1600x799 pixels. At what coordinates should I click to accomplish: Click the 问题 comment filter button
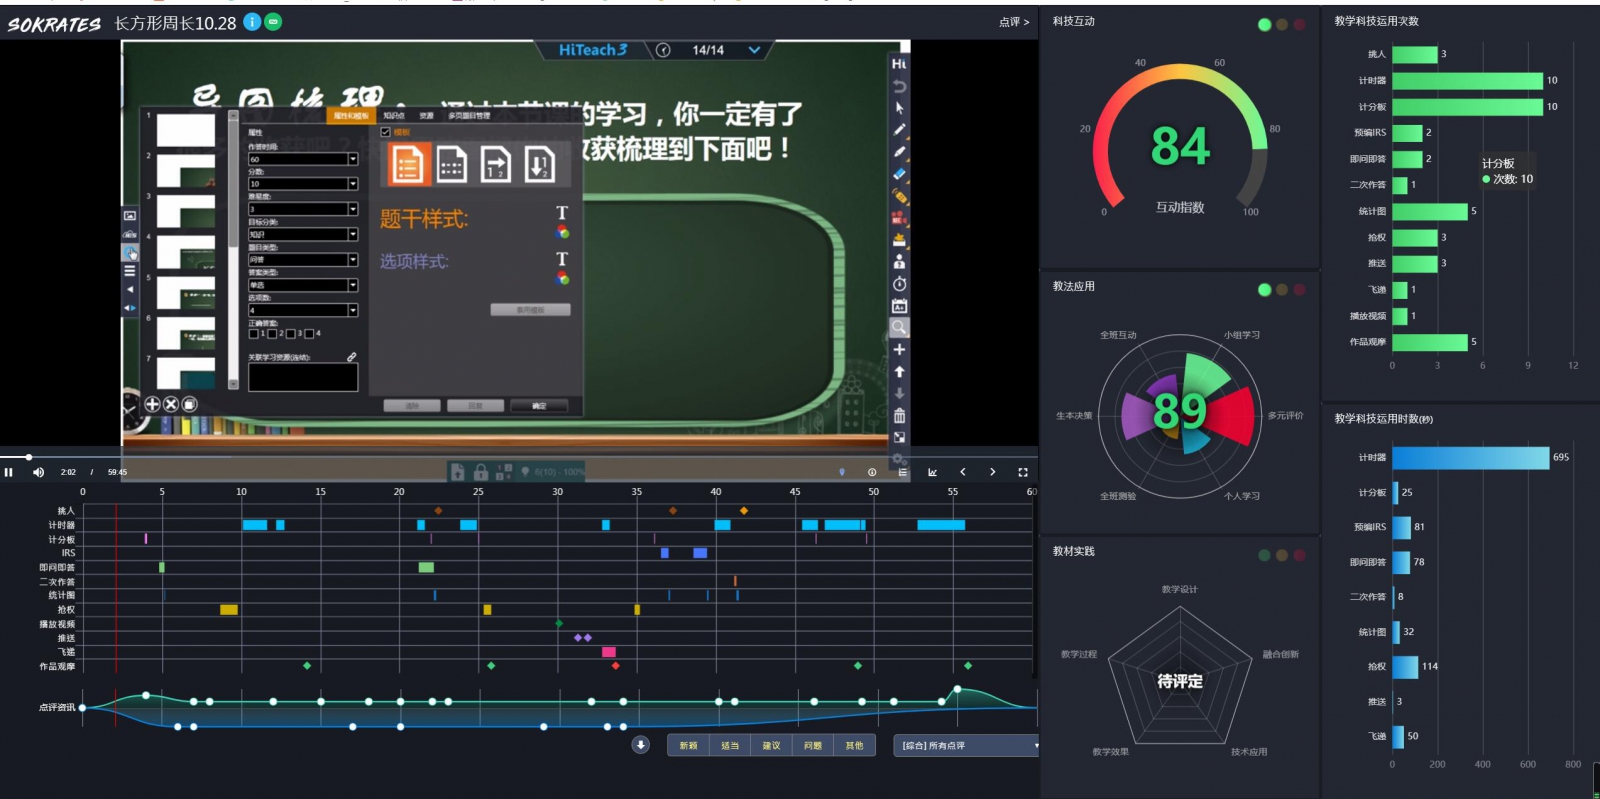click(812, 745)
